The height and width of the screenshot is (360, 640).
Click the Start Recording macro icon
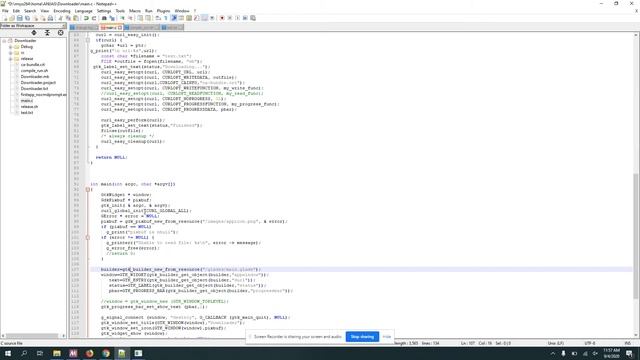(x=222, y=18)
